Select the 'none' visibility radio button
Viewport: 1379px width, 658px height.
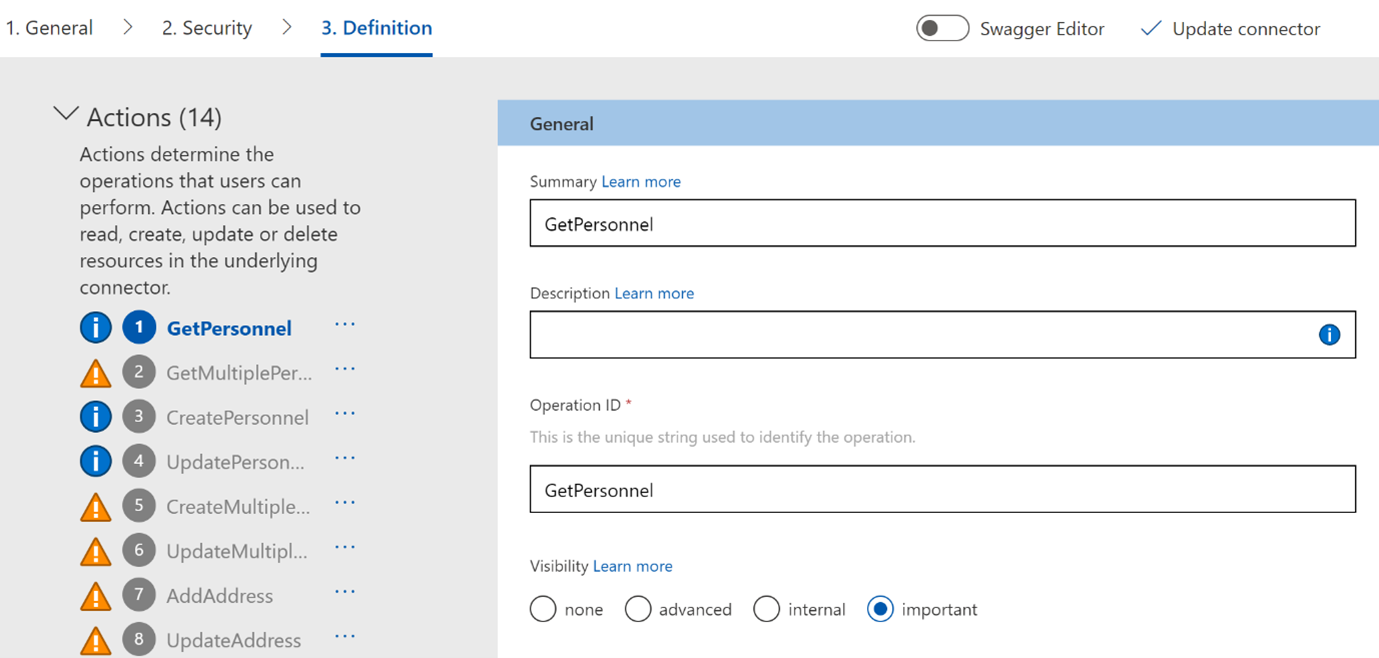tap(543, 609)
